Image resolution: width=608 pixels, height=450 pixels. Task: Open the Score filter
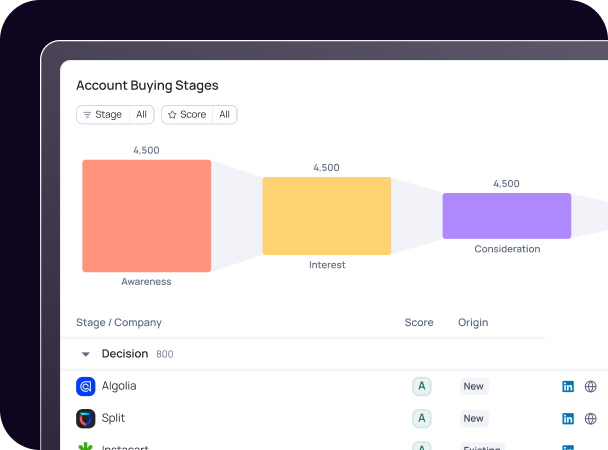point(199,115)
